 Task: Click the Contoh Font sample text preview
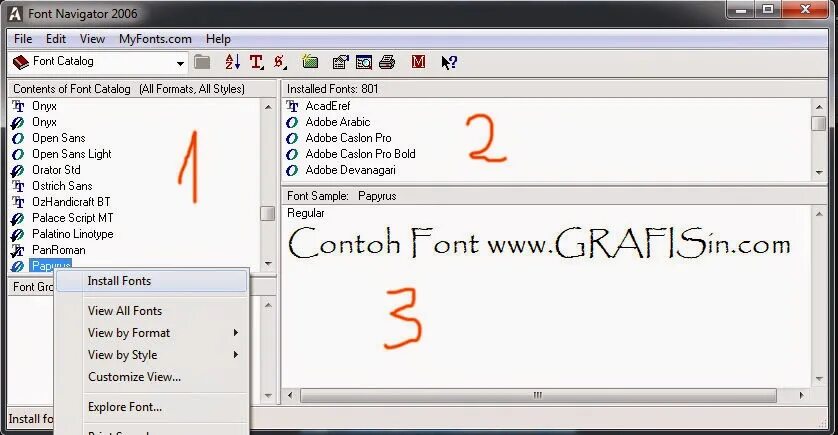click(539, 243)
